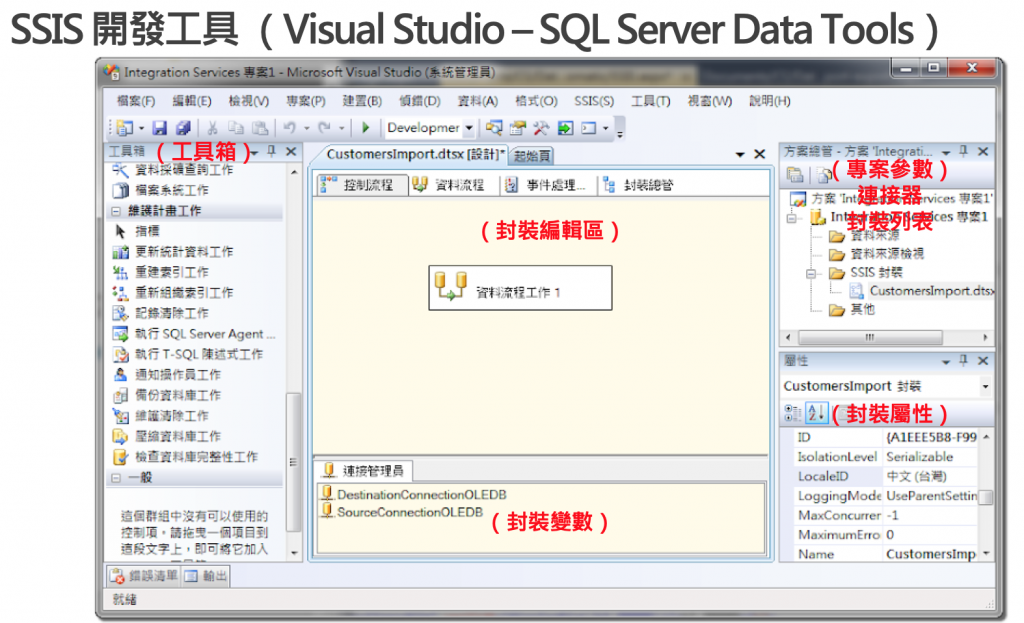Click the Copy icon in toolbar
Image resolution: width=1024 pixels, height=623 pixels.
click(x=236, y=128)
